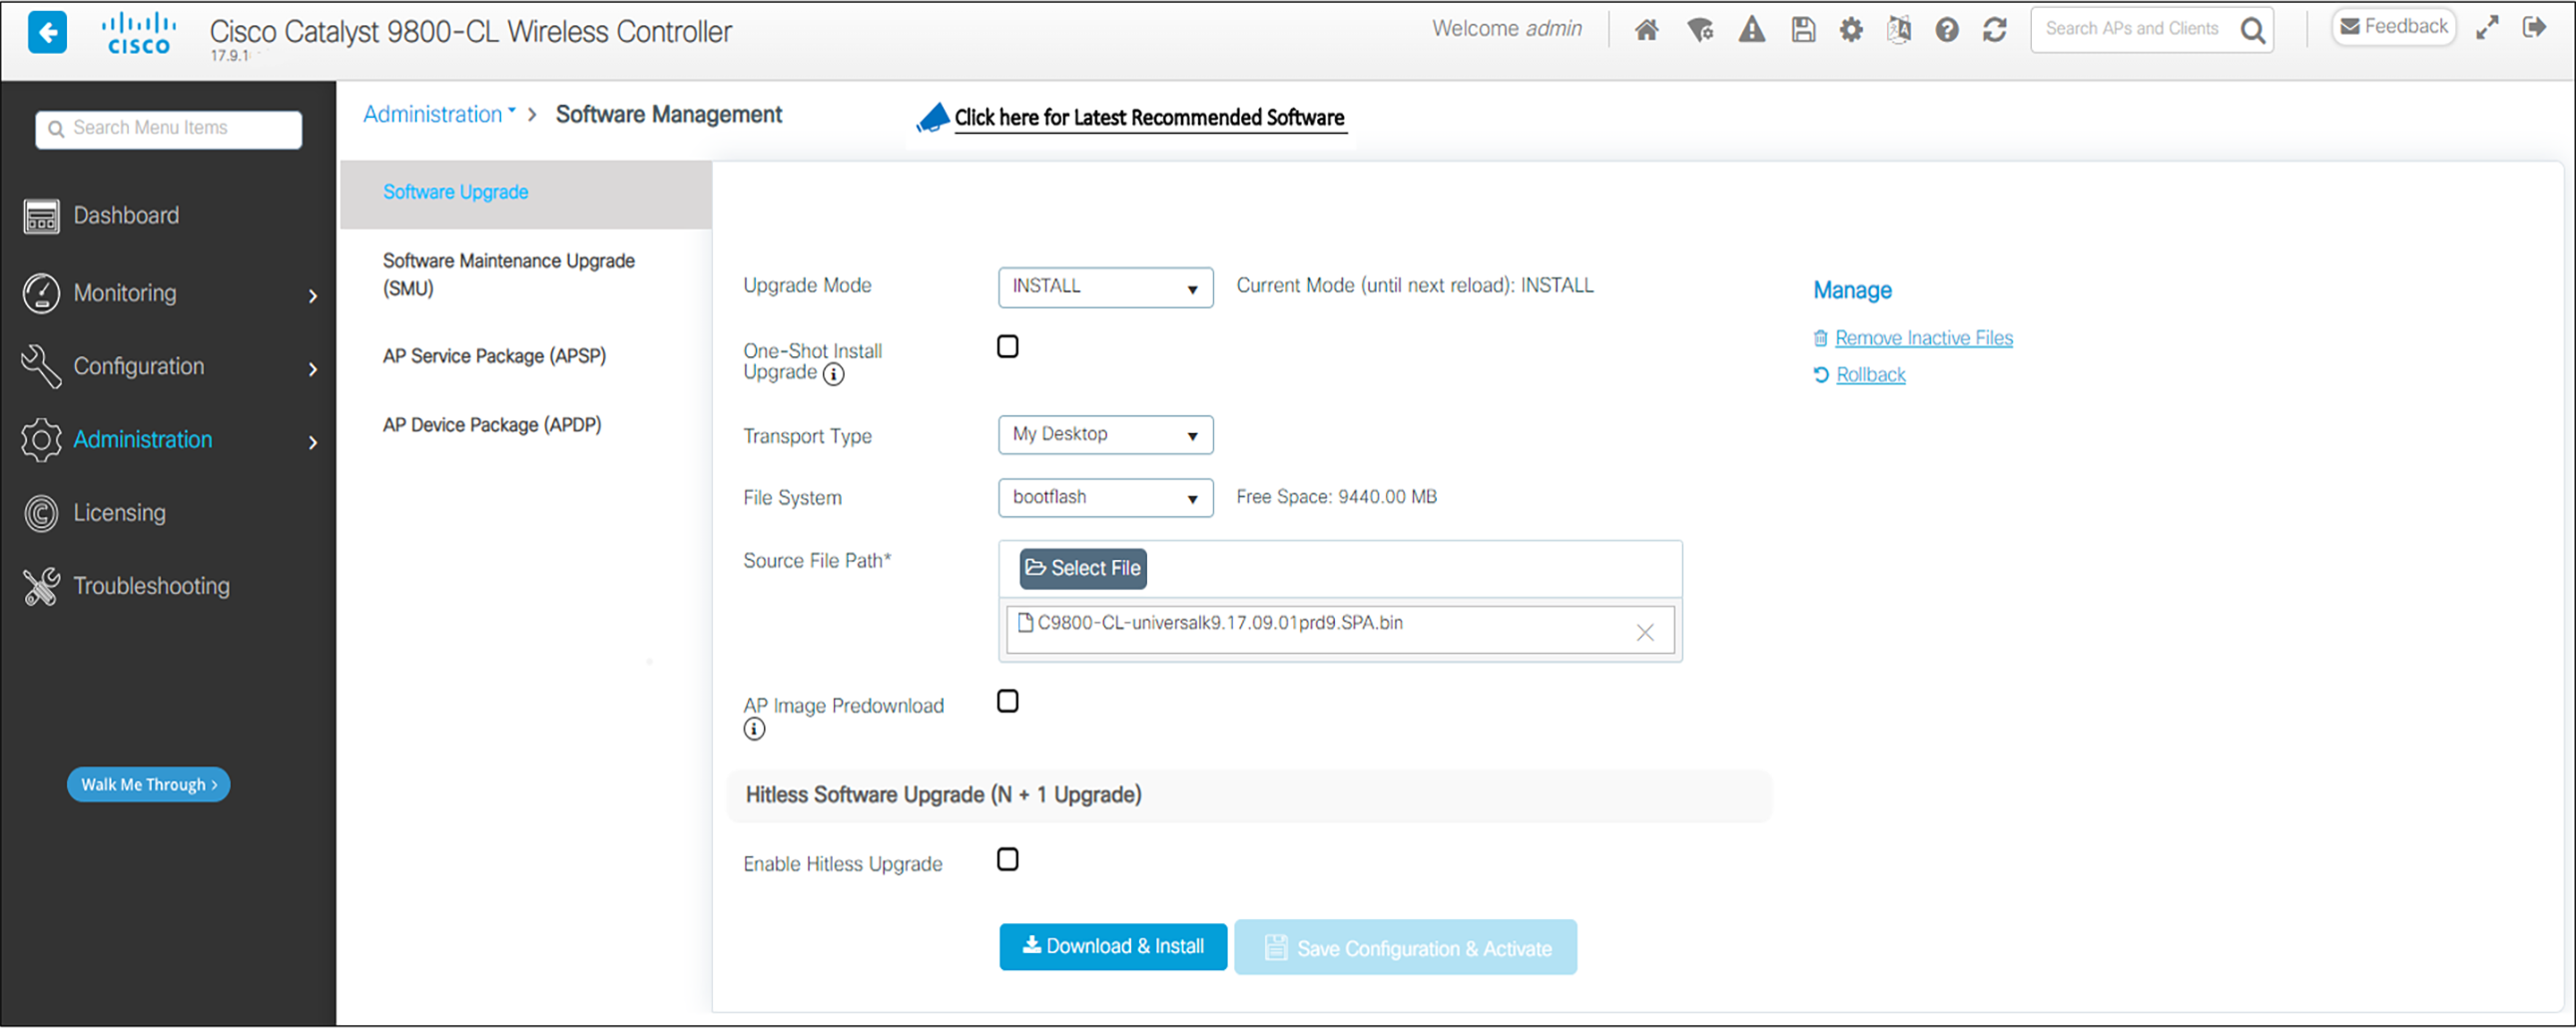Focus the Search Menu Items field
2576x1028 pixels.
pos(169,129)
